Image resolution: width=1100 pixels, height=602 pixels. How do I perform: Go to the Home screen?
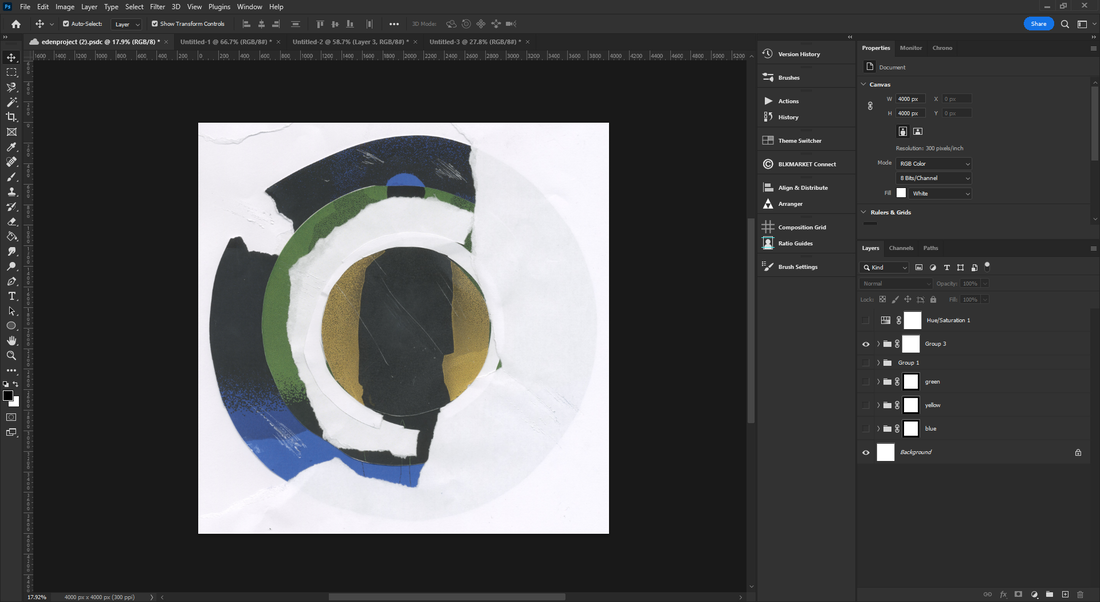click(16, 24)
